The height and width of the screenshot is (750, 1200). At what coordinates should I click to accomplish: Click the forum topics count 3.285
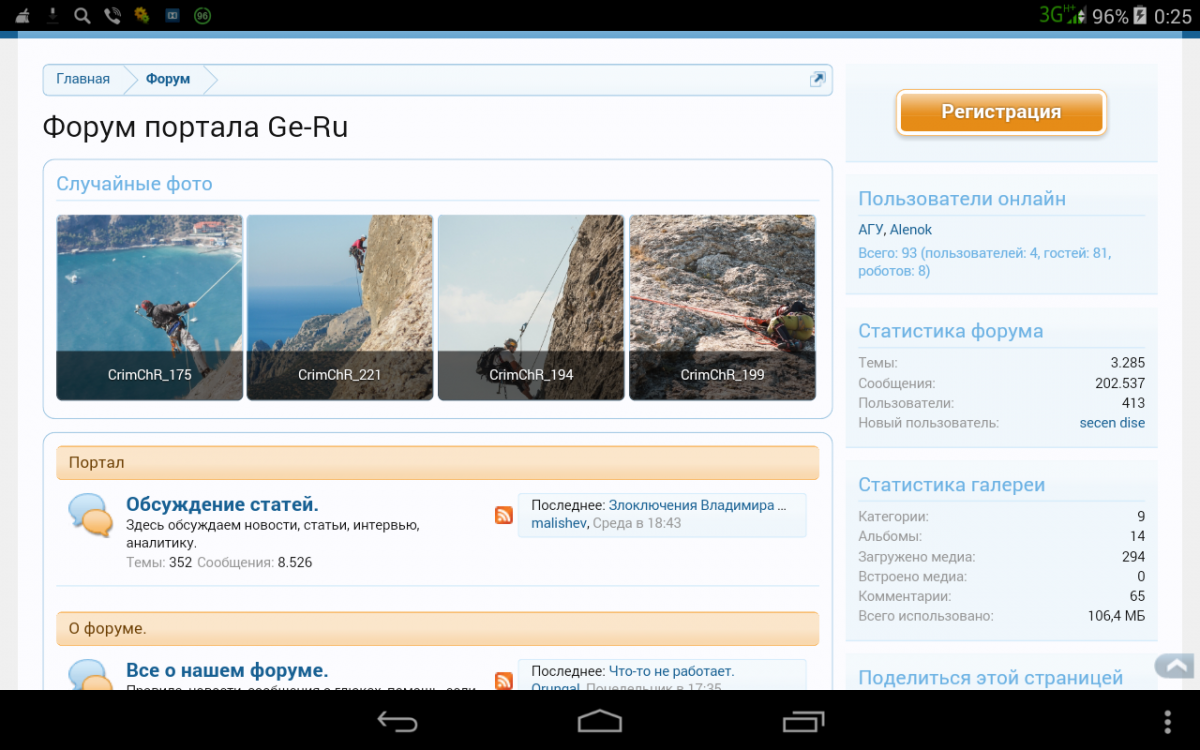(x=1128, y=363)
